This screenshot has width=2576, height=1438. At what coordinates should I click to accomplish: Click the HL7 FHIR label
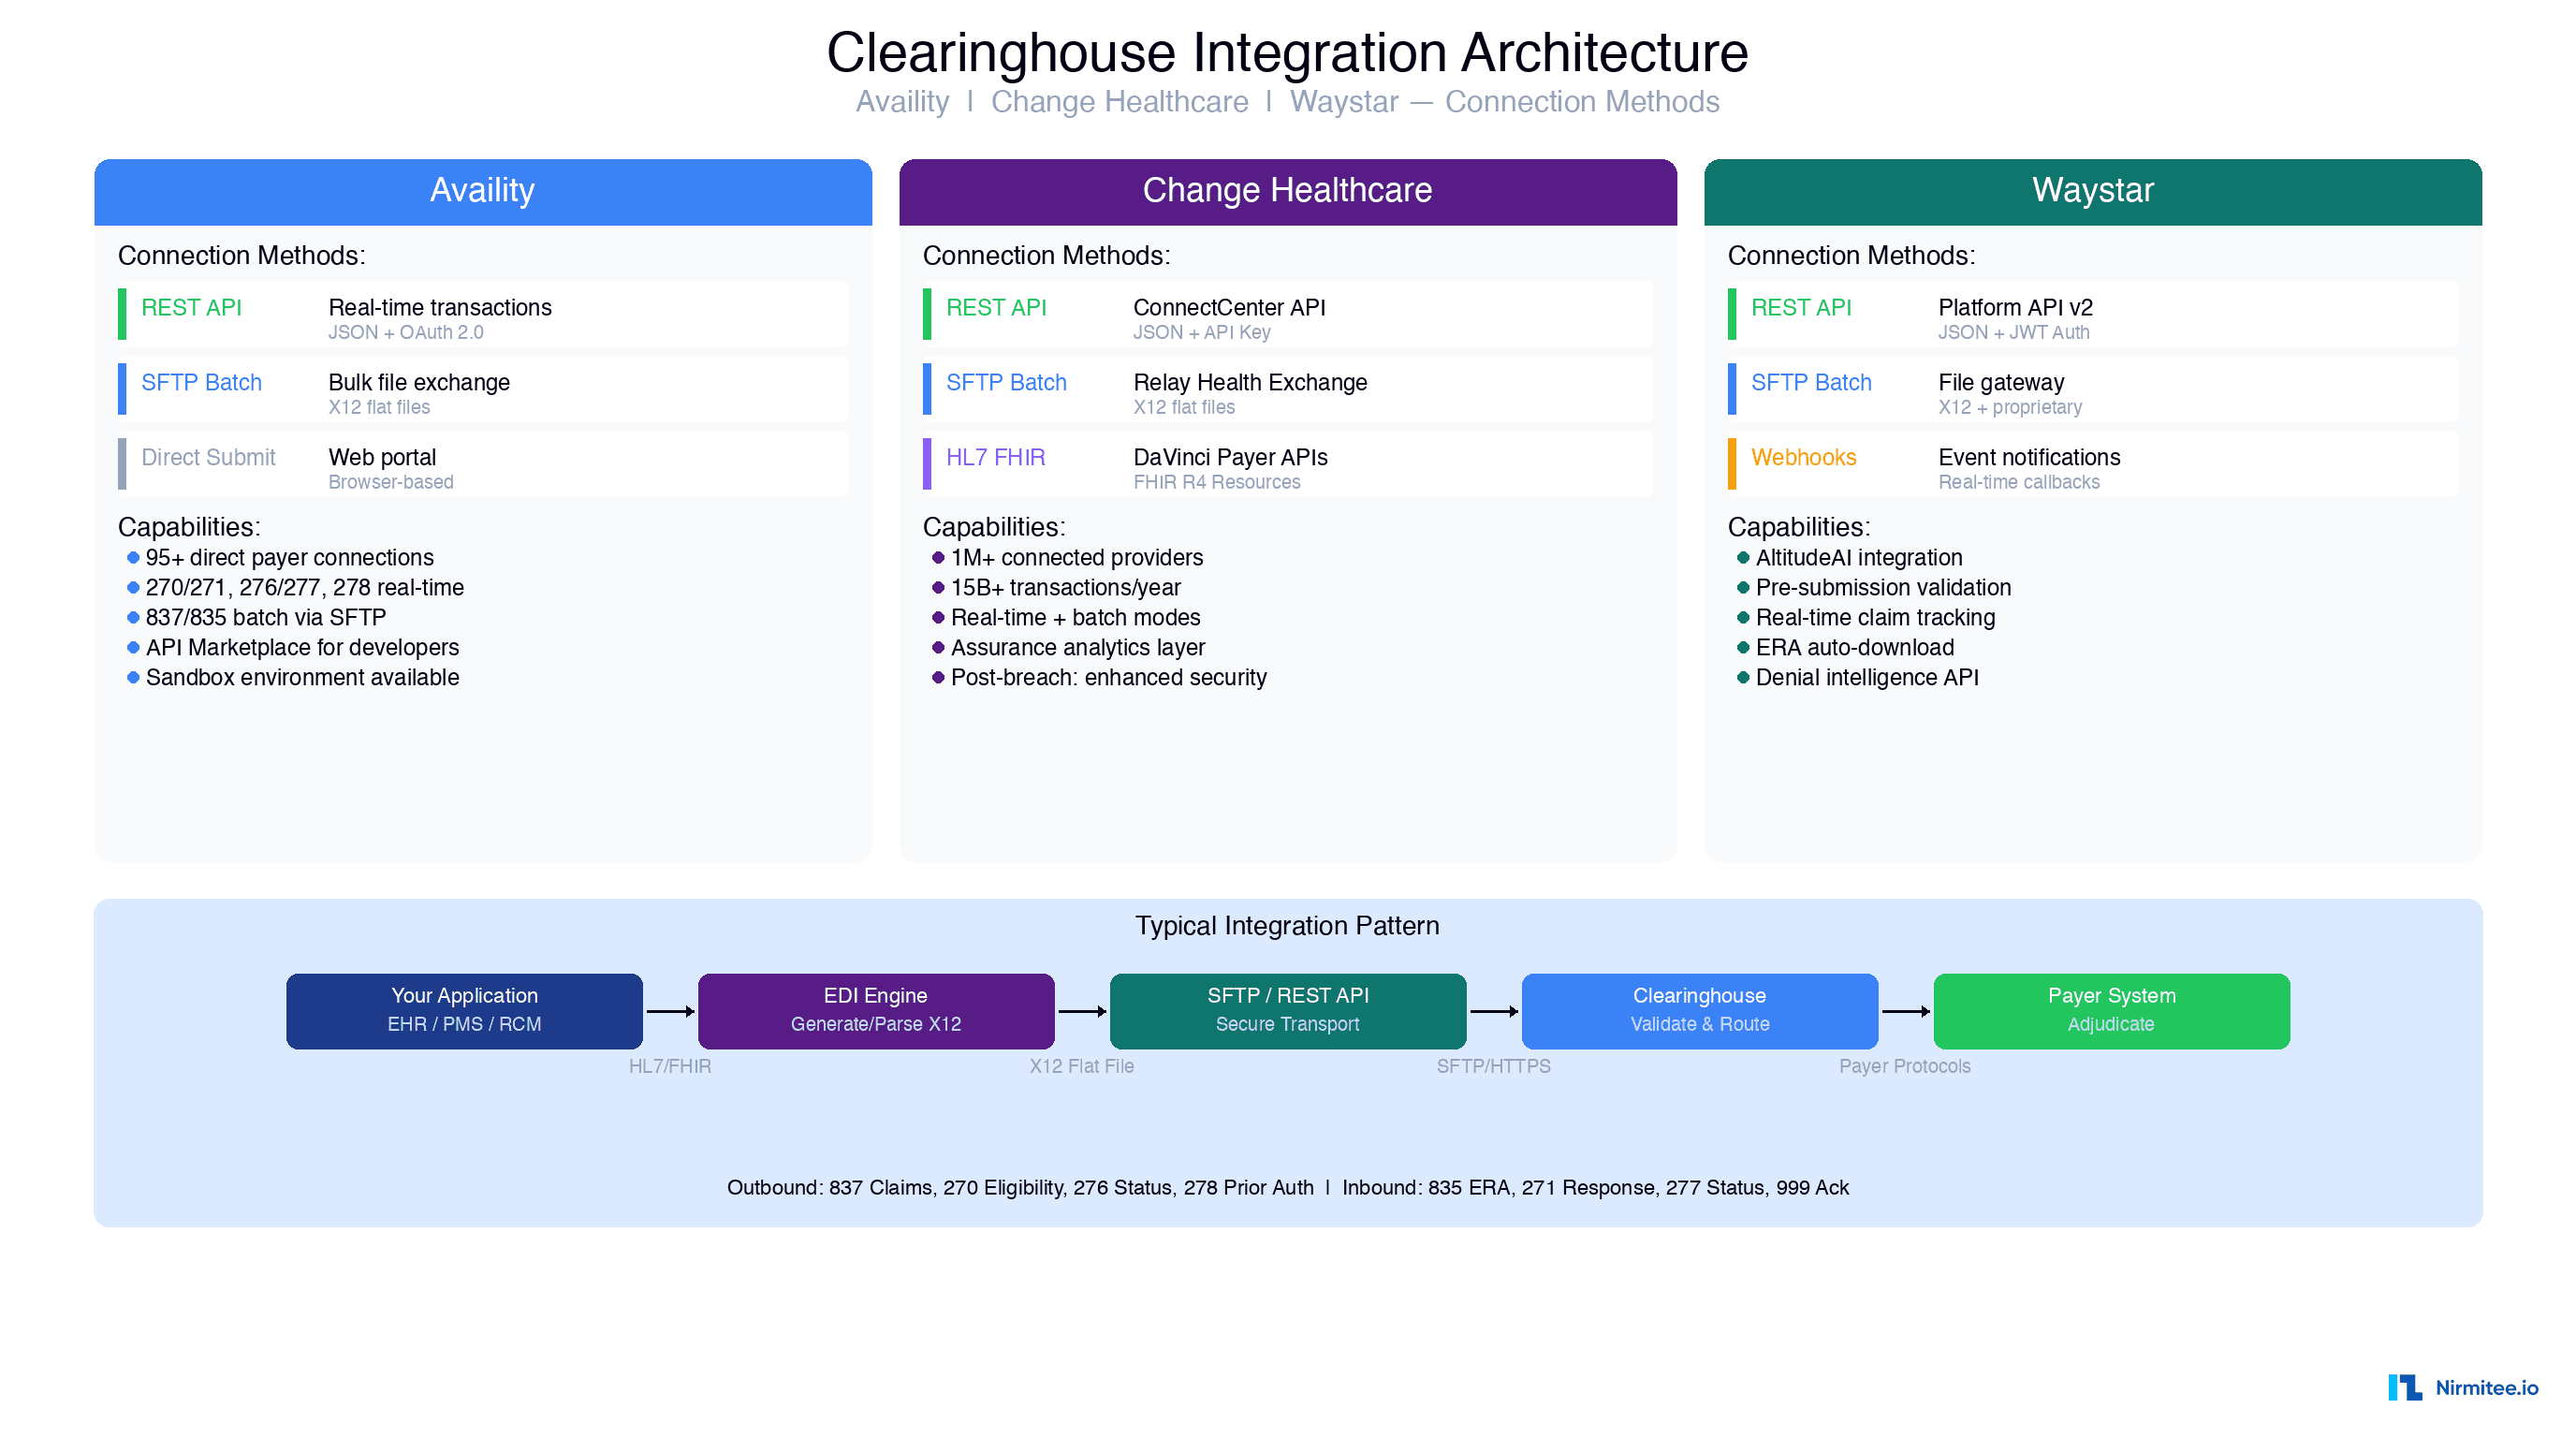click(x=995, y=458)
